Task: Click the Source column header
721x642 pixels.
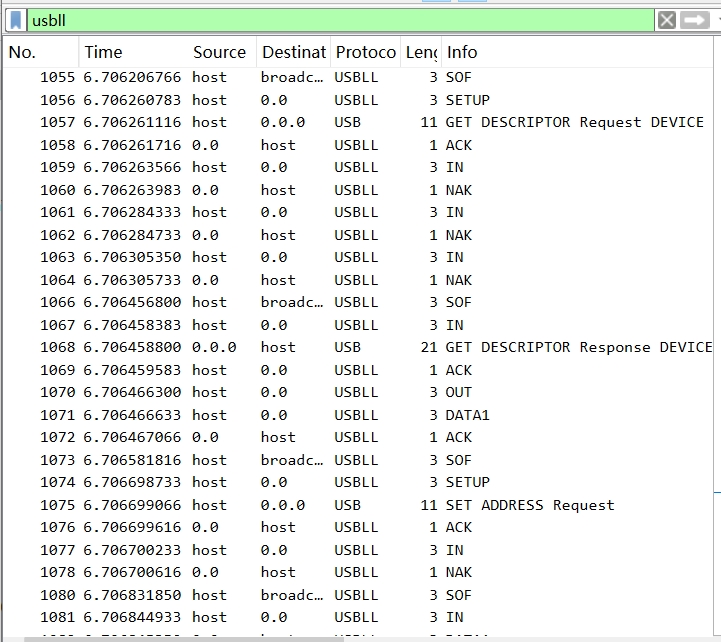Action: pos(219,52)
